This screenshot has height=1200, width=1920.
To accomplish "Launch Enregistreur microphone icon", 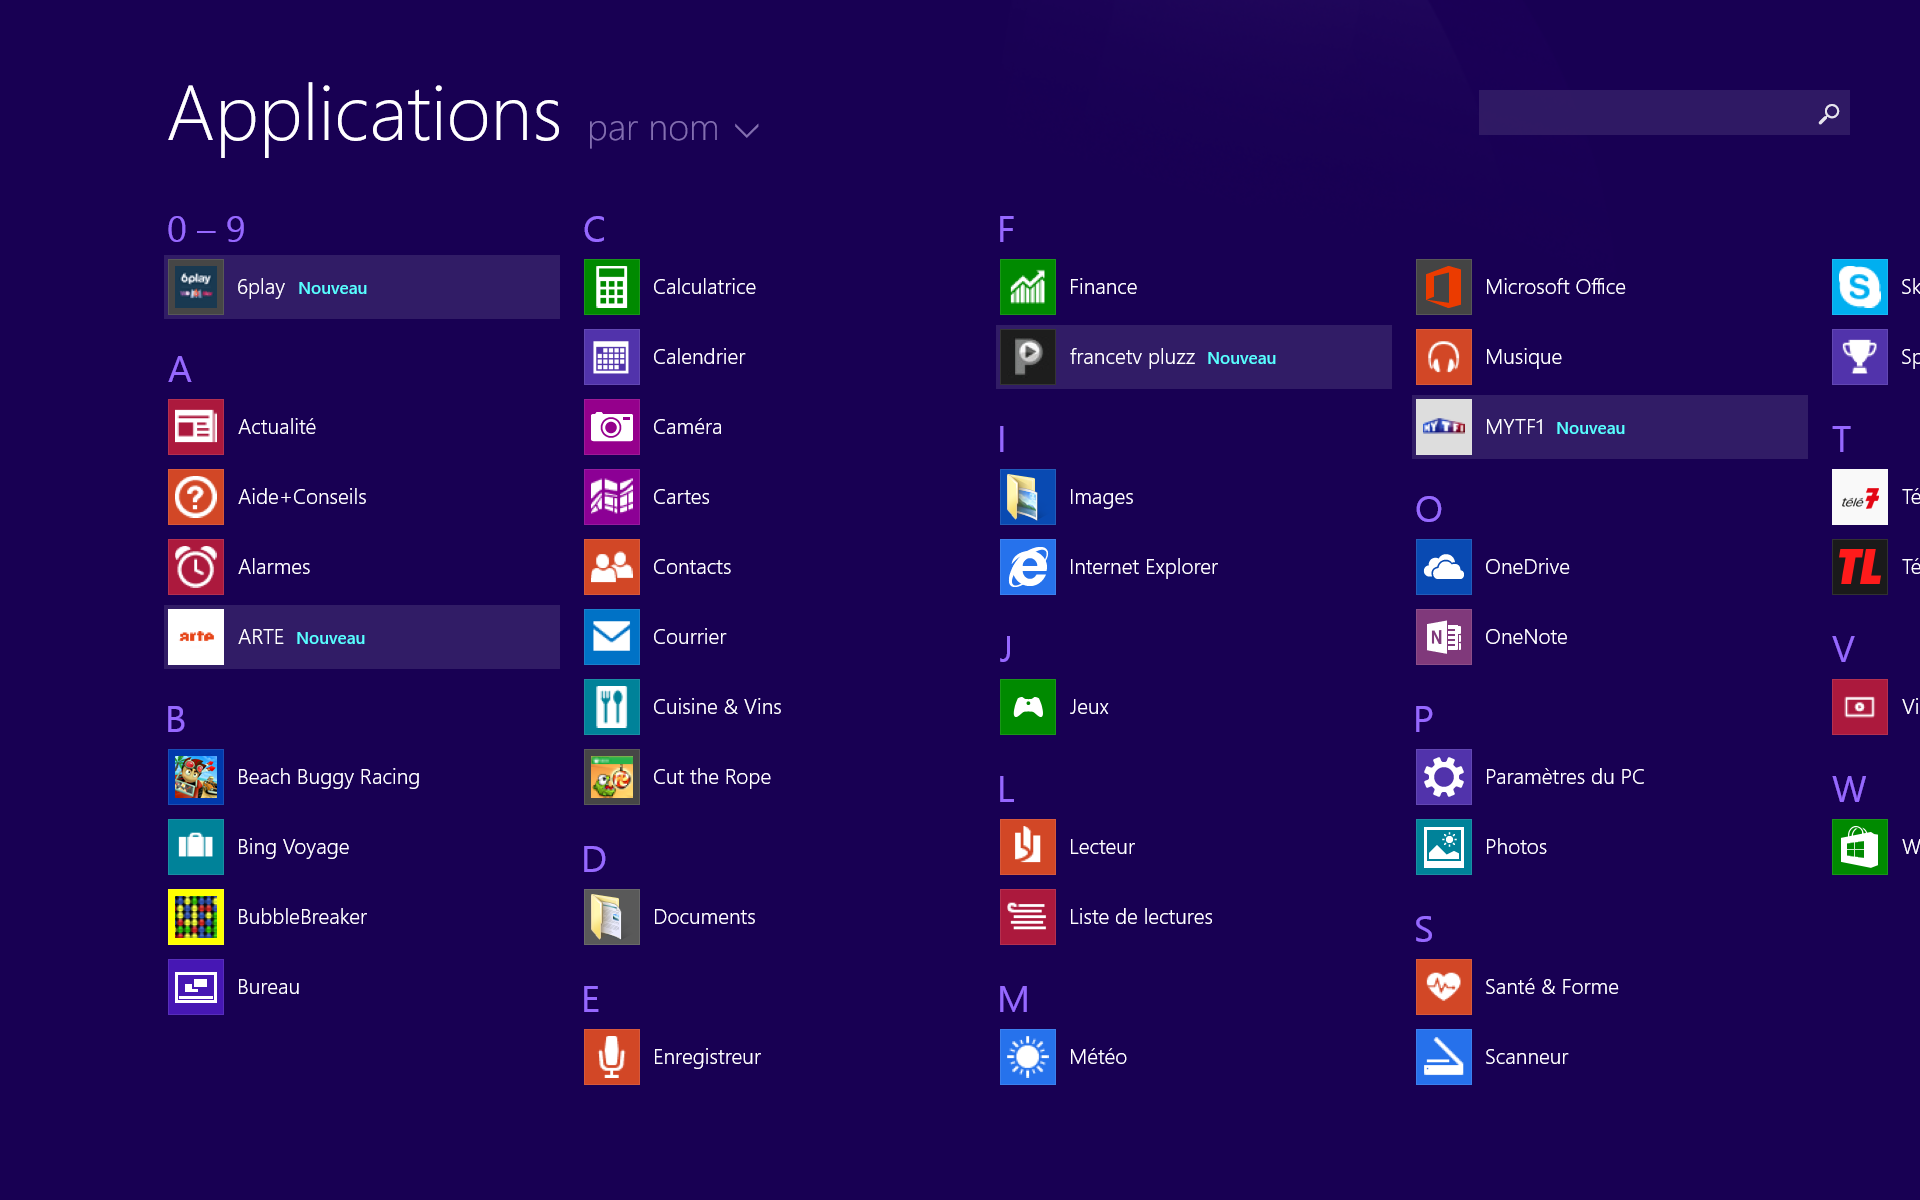I will 612,1057.
